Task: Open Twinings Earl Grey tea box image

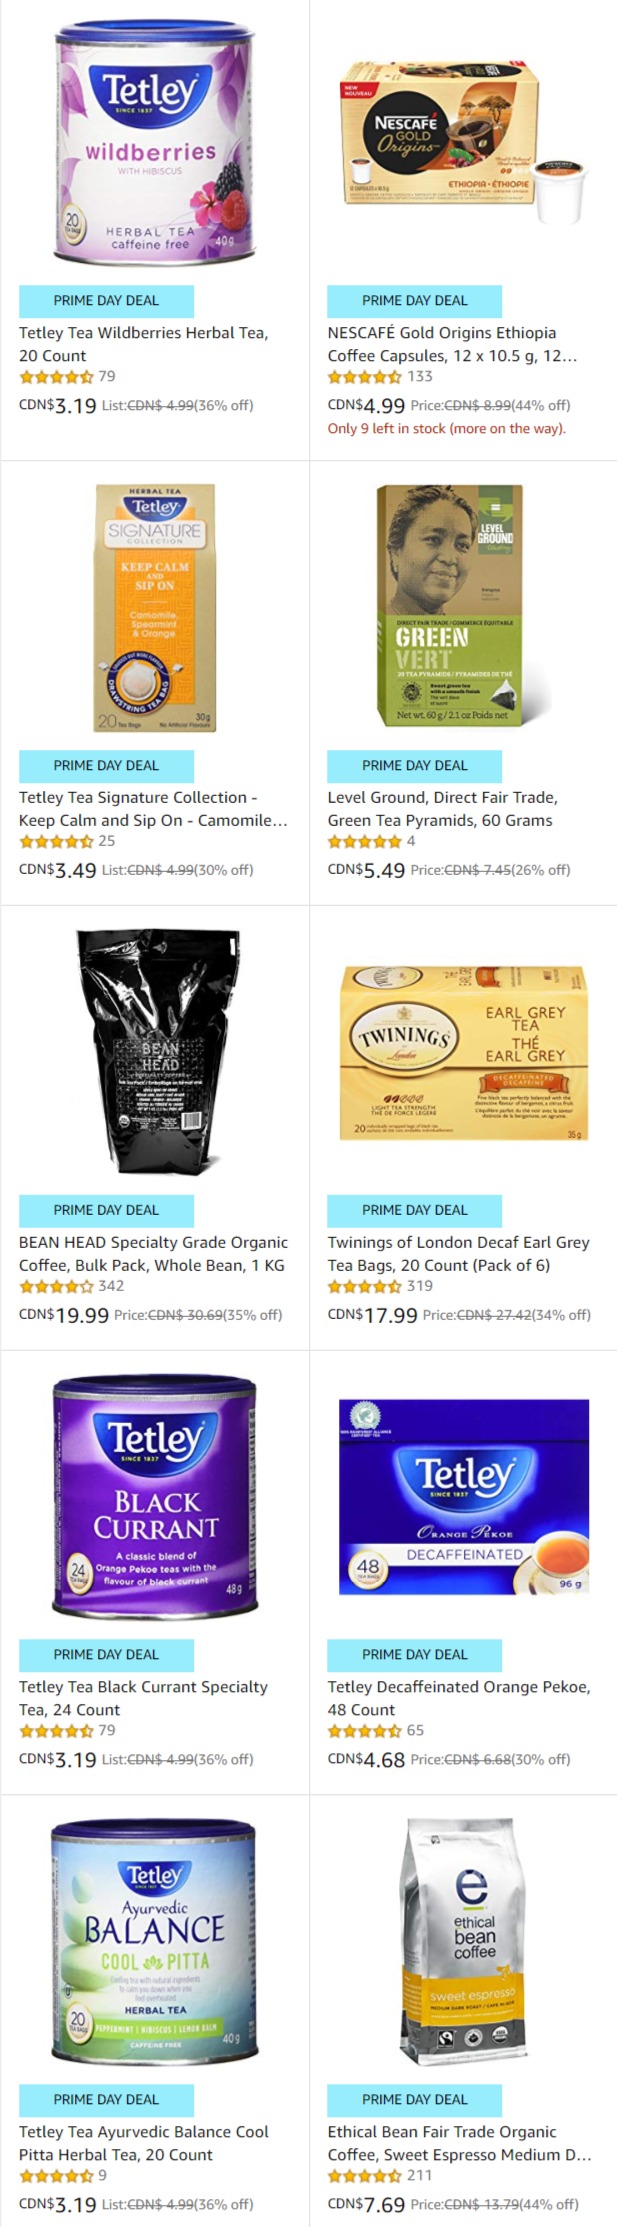Action: tap(464, 1052)
